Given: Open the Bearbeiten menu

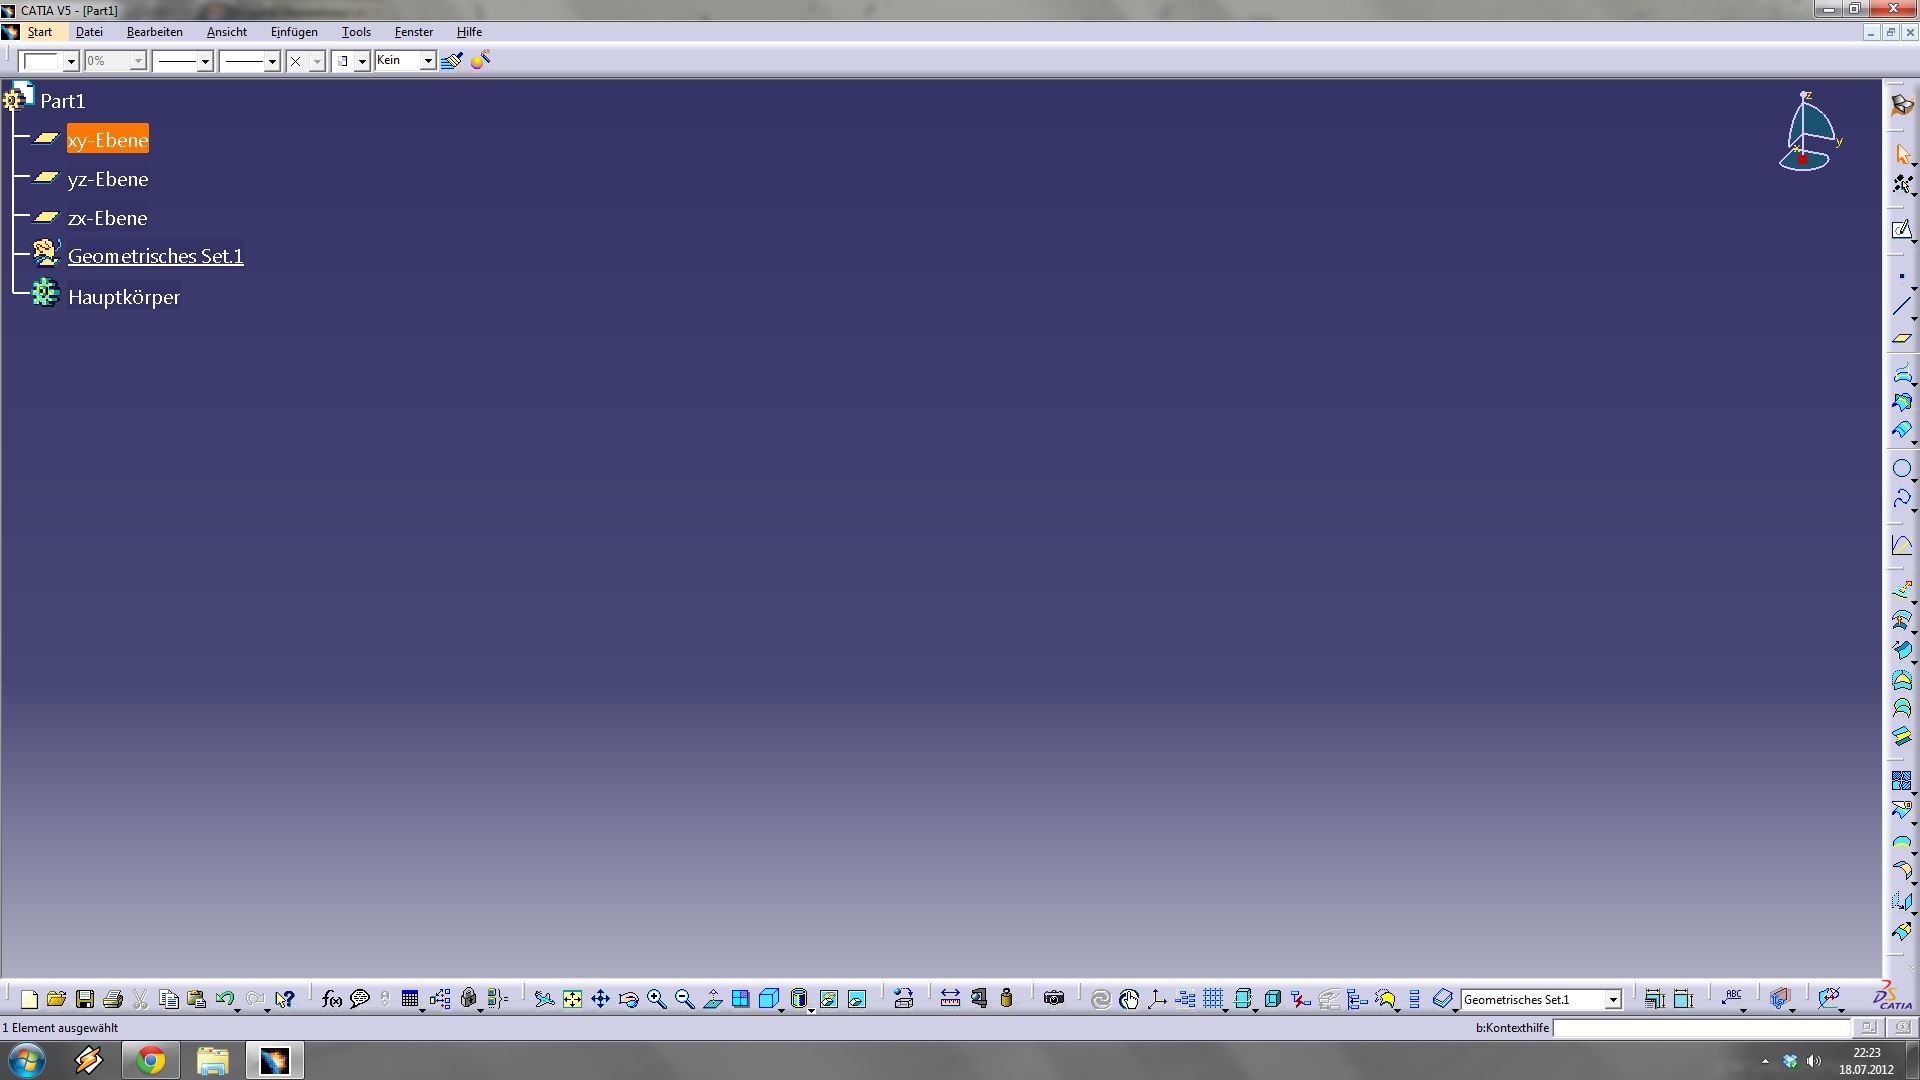Looking at the screenshot, I should 155,32.
